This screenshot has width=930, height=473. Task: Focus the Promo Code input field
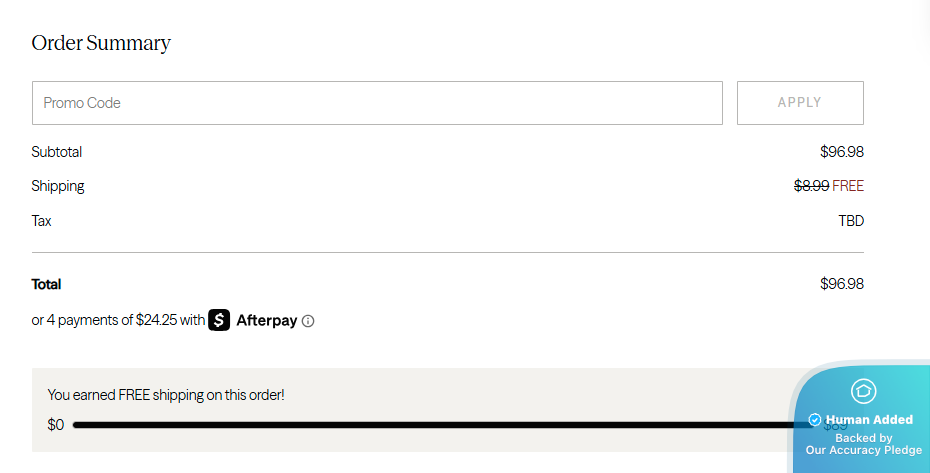[x=377, y=103]
